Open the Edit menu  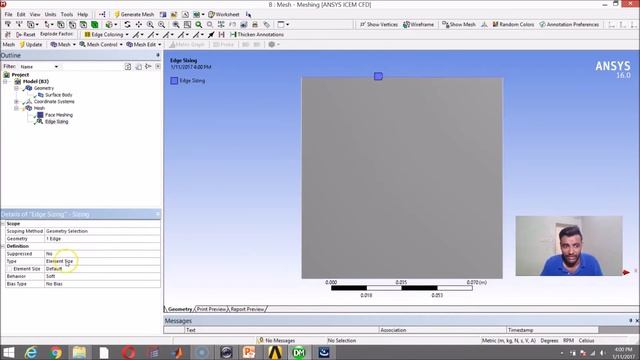[21, 14]
